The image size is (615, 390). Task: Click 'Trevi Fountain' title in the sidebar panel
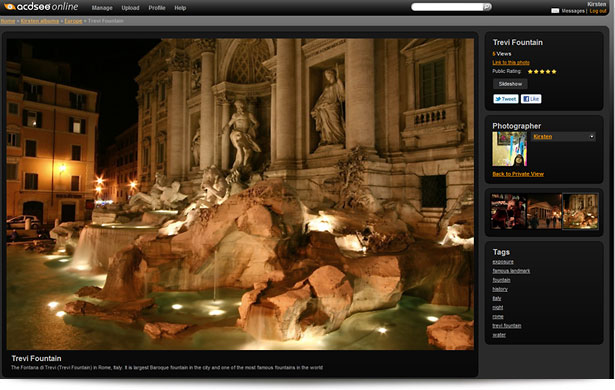tap(518, 42)
